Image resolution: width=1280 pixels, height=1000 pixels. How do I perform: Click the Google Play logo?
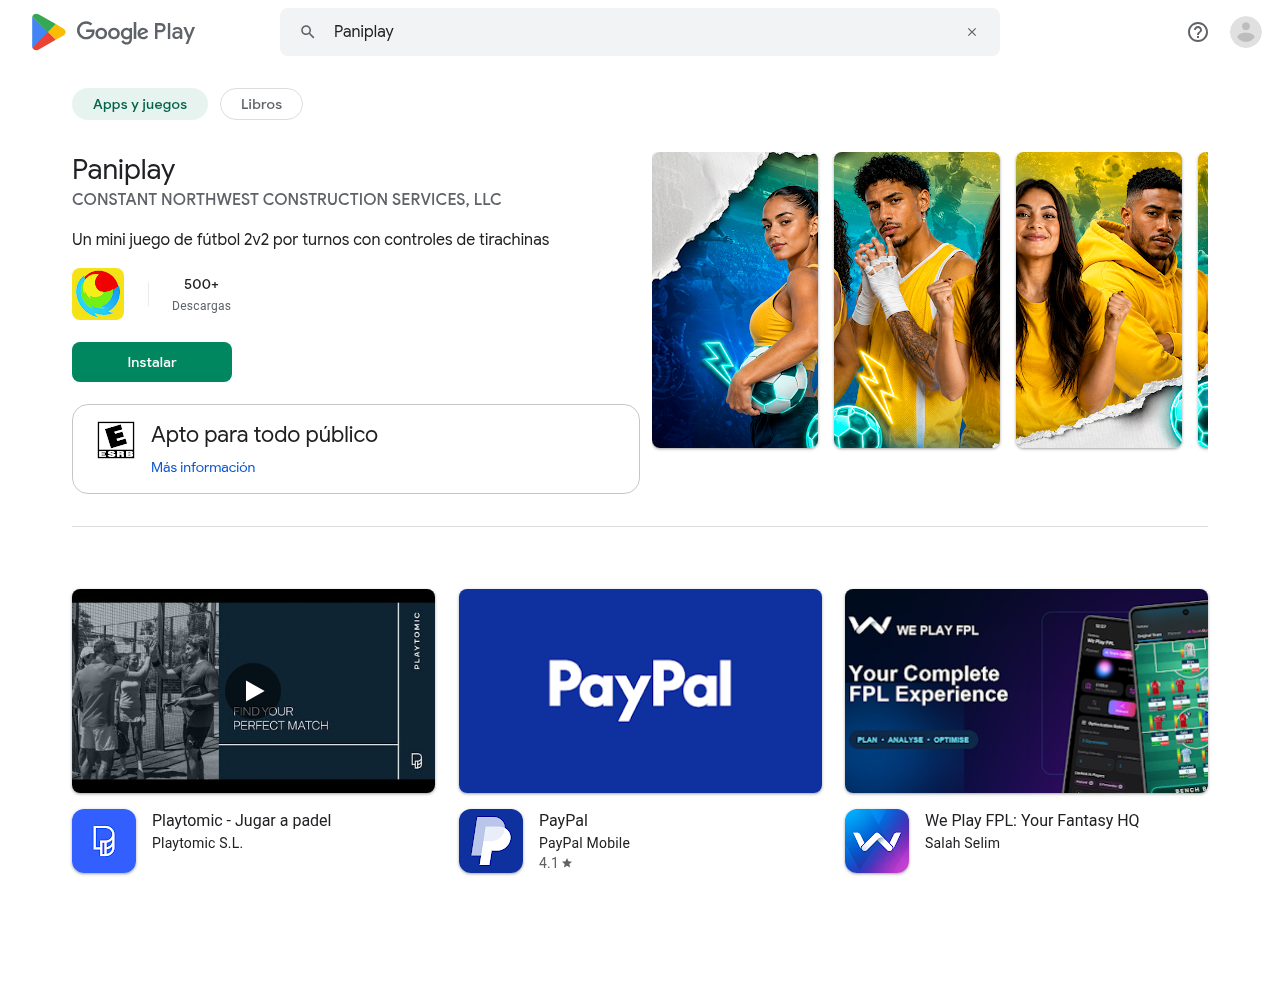[113, 32]
